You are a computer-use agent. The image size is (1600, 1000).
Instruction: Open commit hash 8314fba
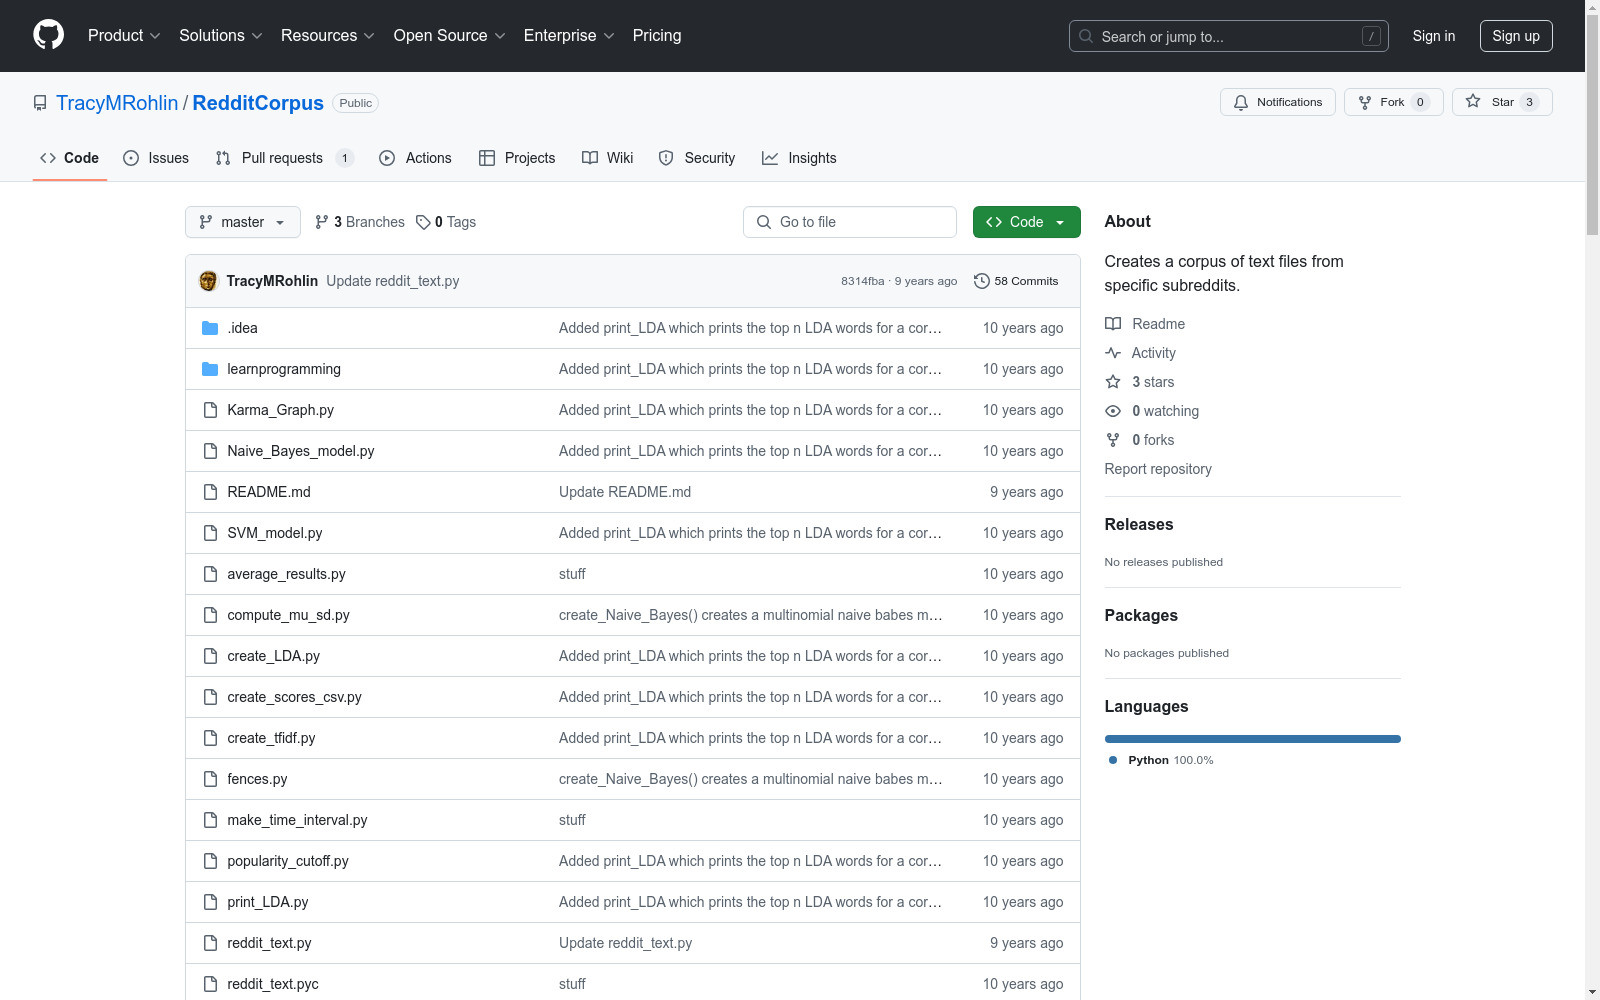coord(863,281)
